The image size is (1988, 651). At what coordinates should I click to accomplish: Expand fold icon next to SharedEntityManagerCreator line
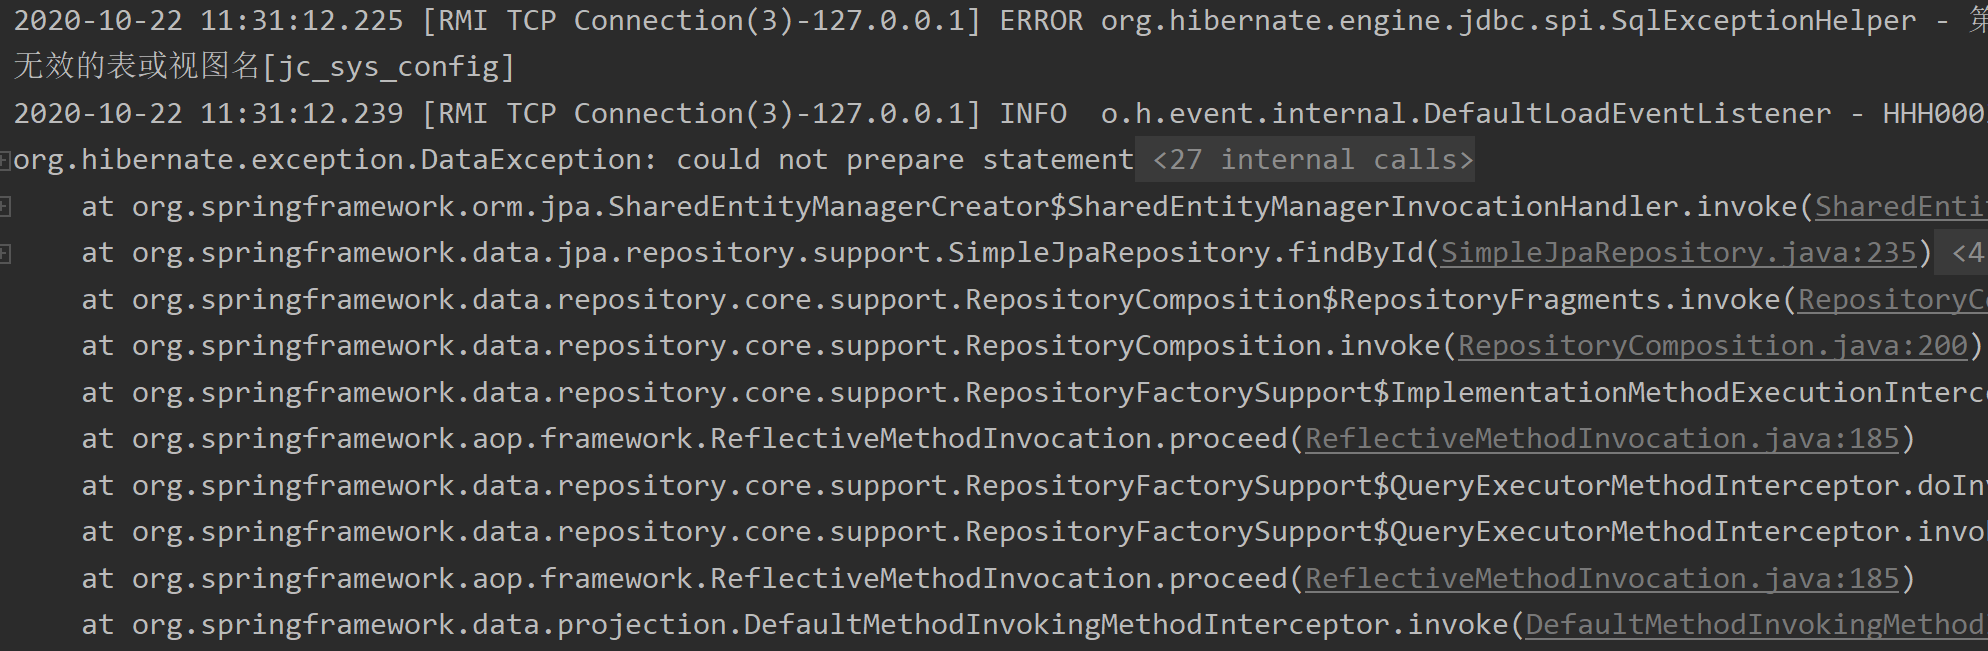(x=5, y=207)
